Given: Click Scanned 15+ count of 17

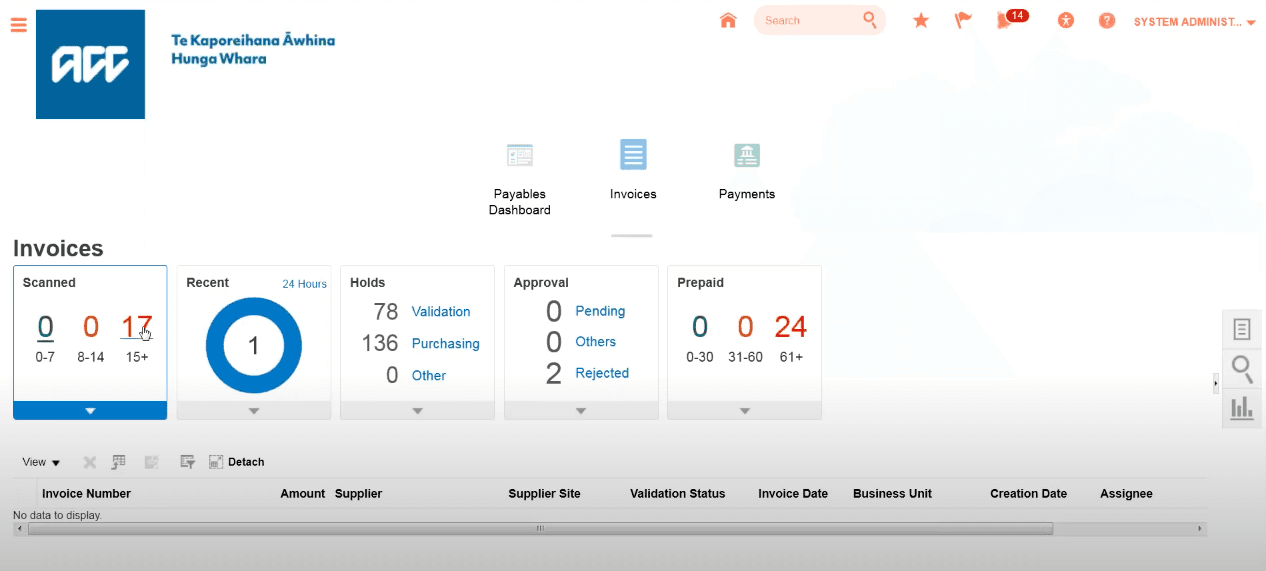Looking at the screenshot, I should click(x=137, y=327).
